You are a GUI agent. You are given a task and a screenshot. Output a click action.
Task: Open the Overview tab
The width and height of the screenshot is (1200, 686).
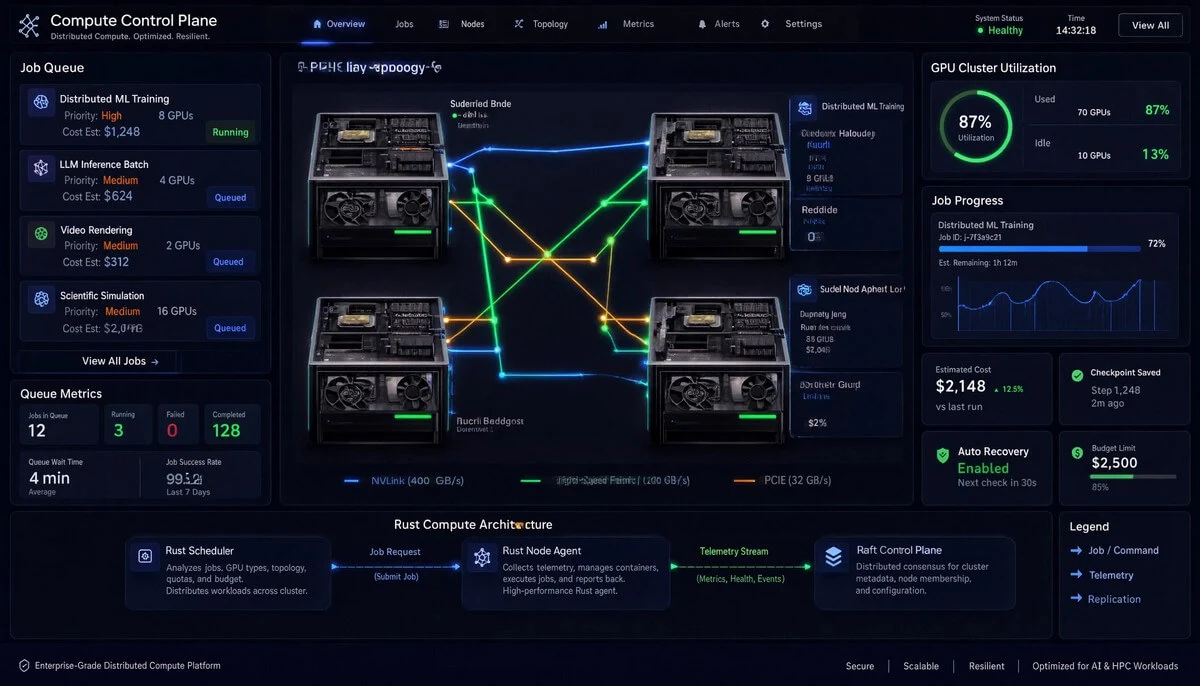(338, 24)
